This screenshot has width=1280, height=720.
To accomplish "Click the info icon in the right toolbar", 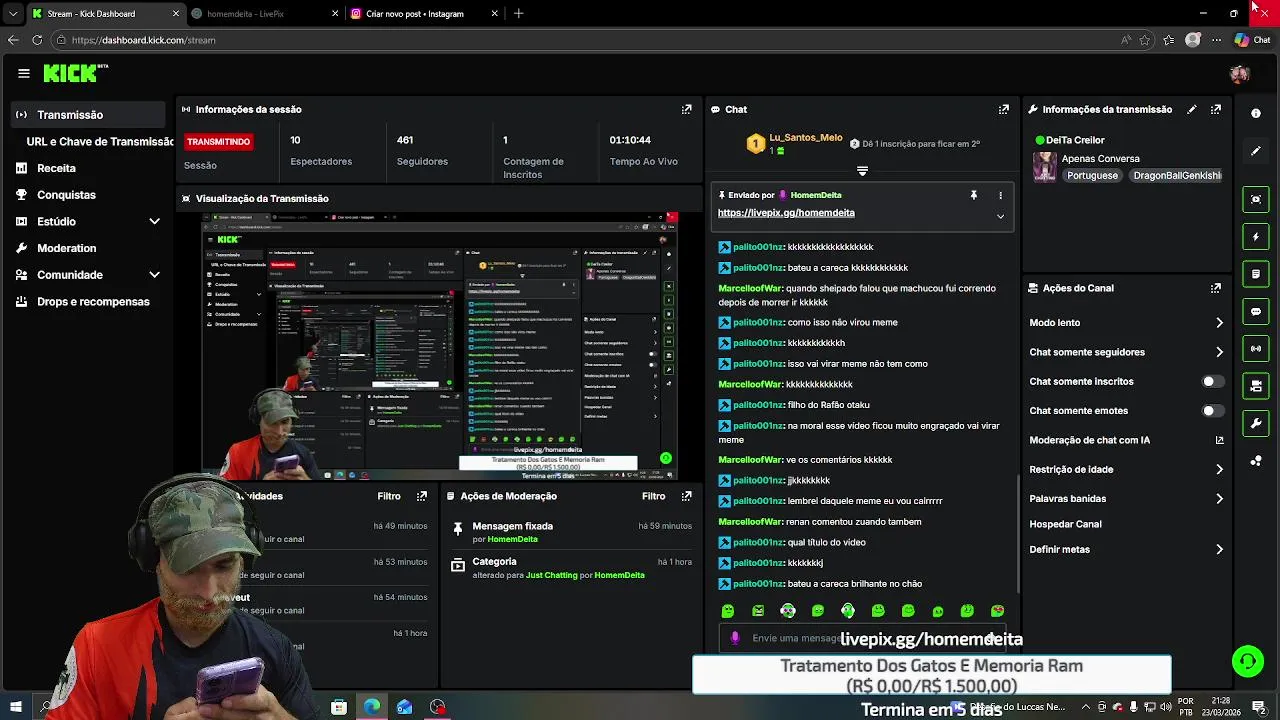I will point(1256,113).
